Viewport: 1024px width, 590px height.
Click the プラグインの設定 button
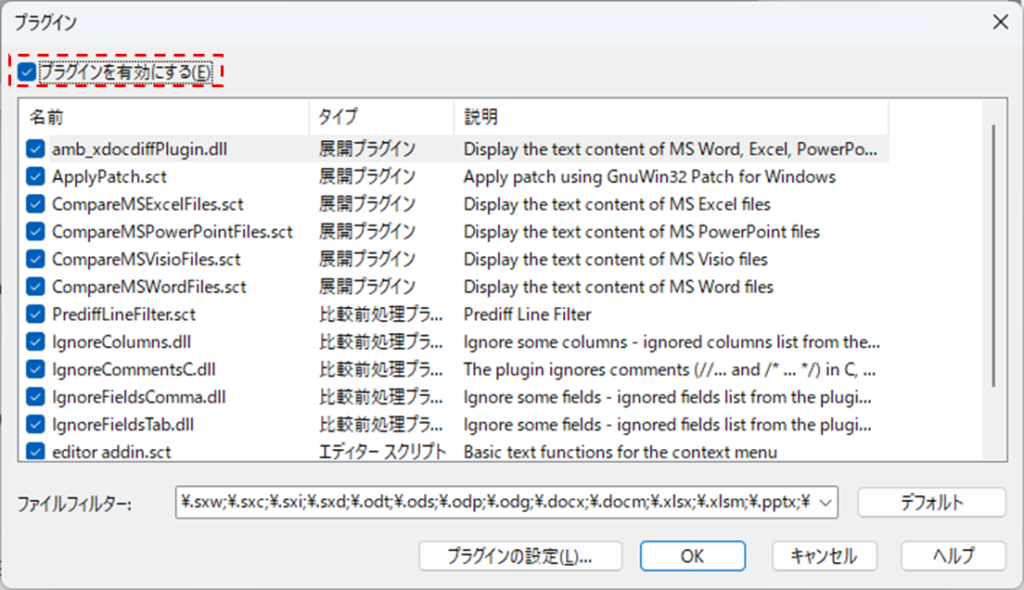click(x=520, y=555)
